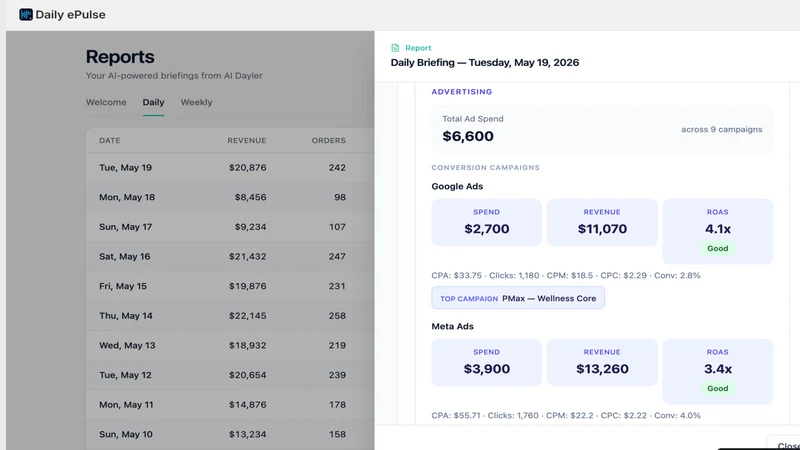Click the ORDERS column header
Screen dimensions: 800x450
[x=329, y=140]
